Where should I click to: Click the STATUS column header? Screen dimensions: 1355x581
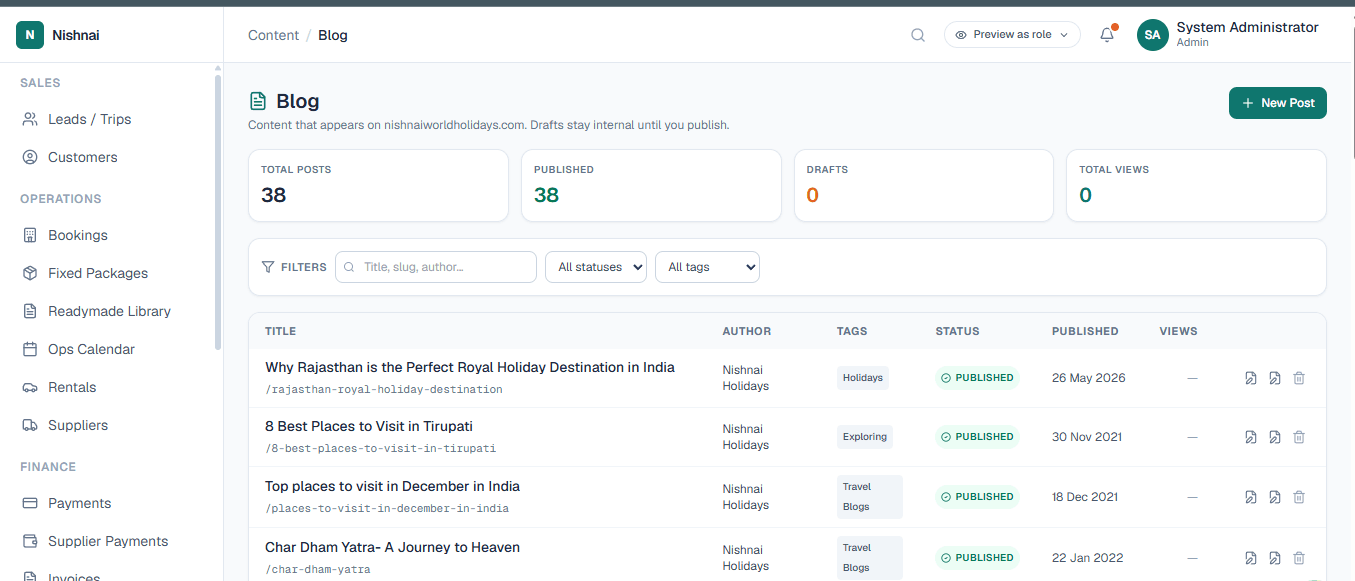[x=957, y=331]
